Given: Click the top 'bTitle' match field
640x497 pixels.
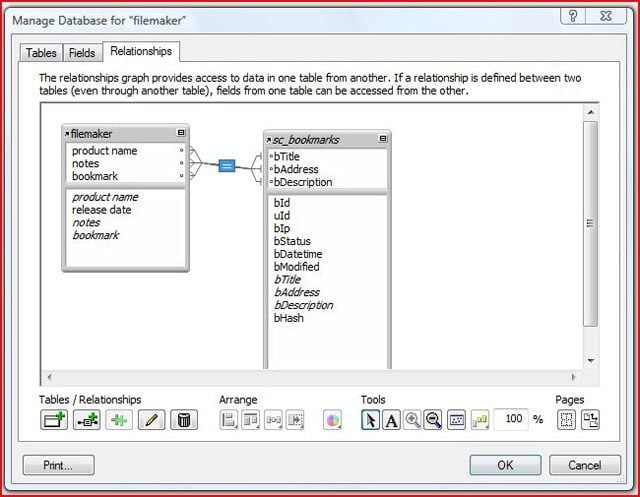Looking at the screenshot, I should (x=287, y=157).
